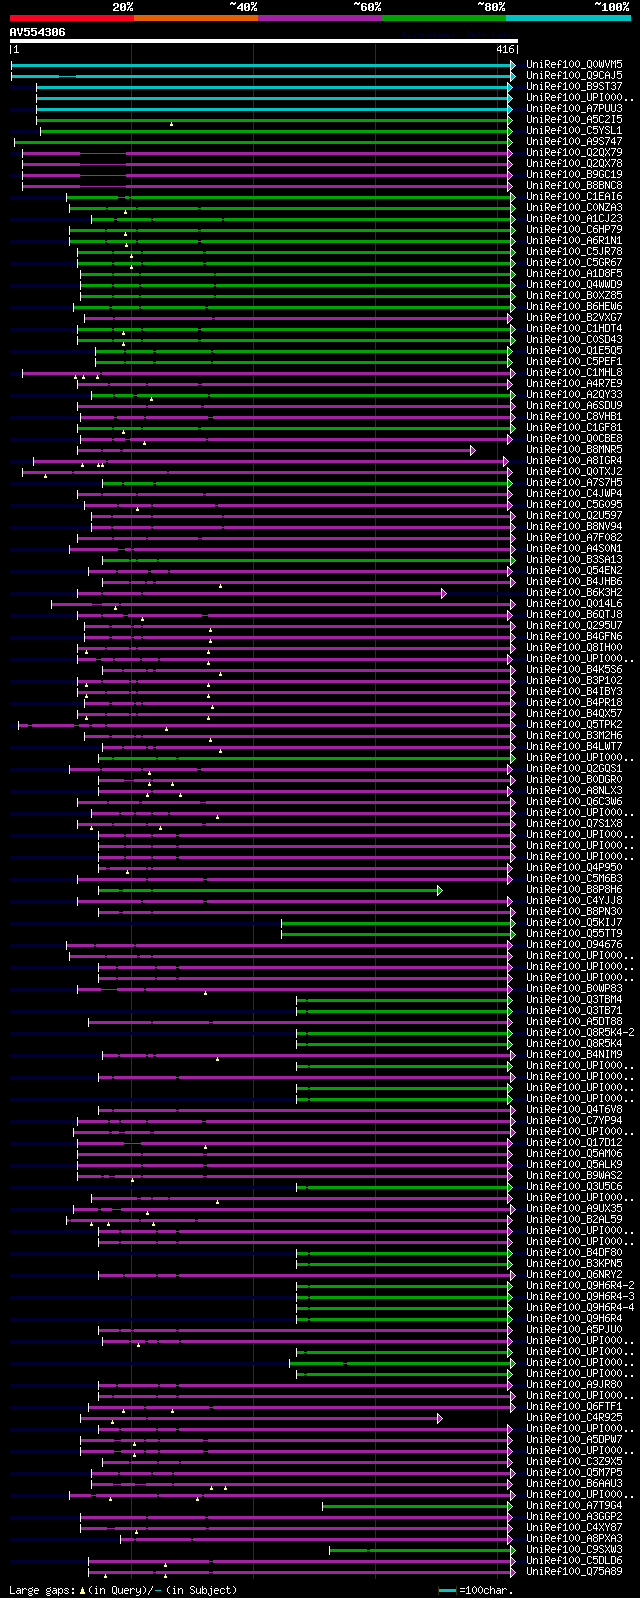Click the UniRef100_A9S747 label
This screenshot has height=1598, width=640.
[x=574, y=141]
